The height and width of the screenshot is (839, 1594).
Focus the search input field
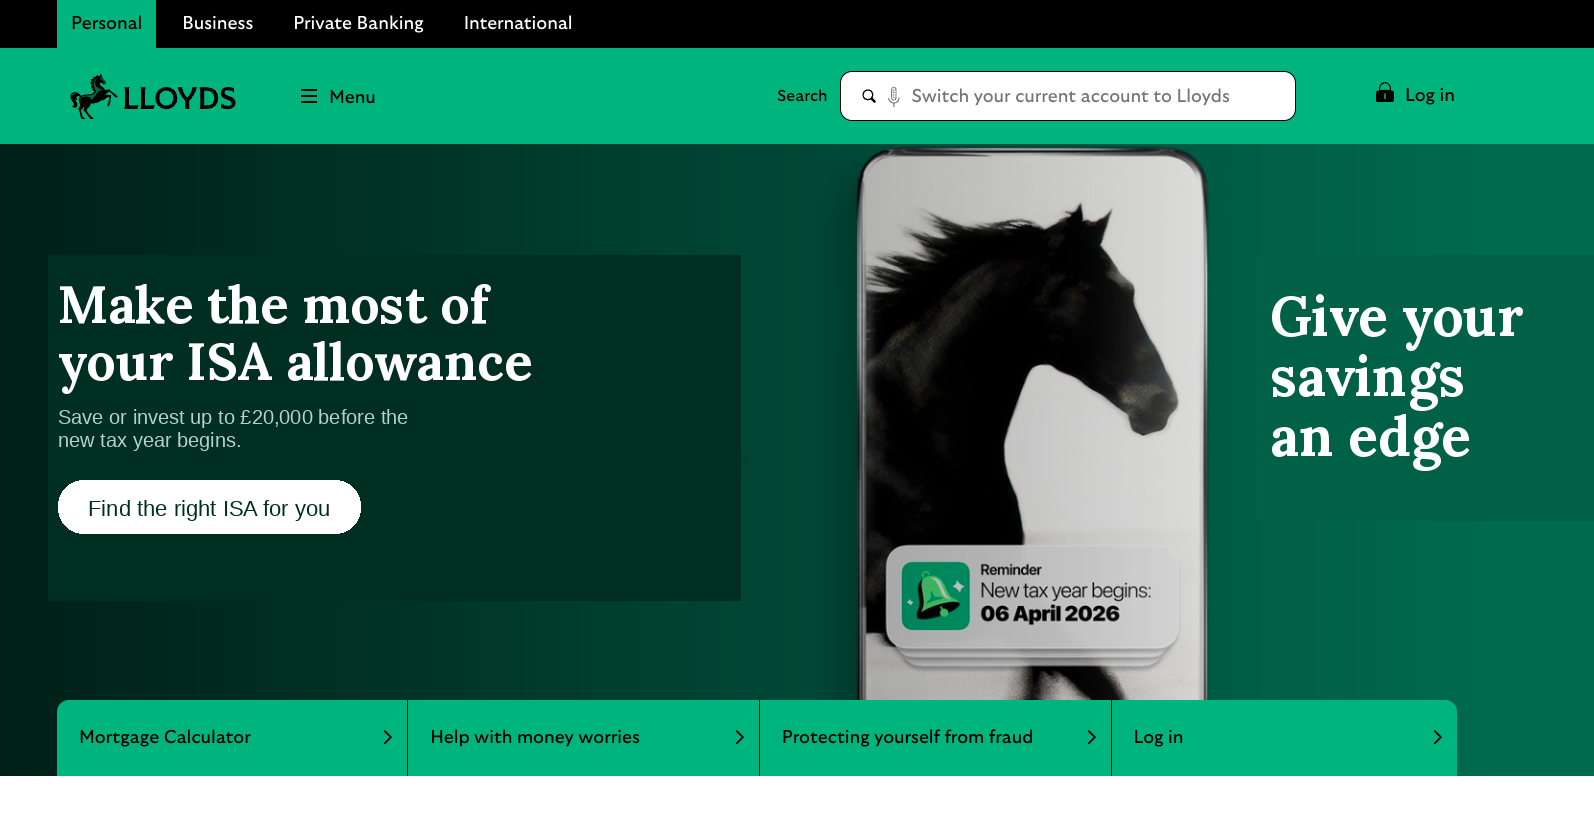(1068, 96)
